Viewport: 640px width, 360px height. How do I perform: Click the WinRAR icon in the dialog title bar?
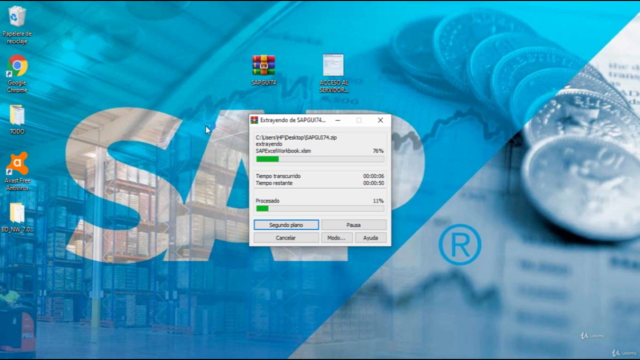pyautogui.click(x=254, y=120)
